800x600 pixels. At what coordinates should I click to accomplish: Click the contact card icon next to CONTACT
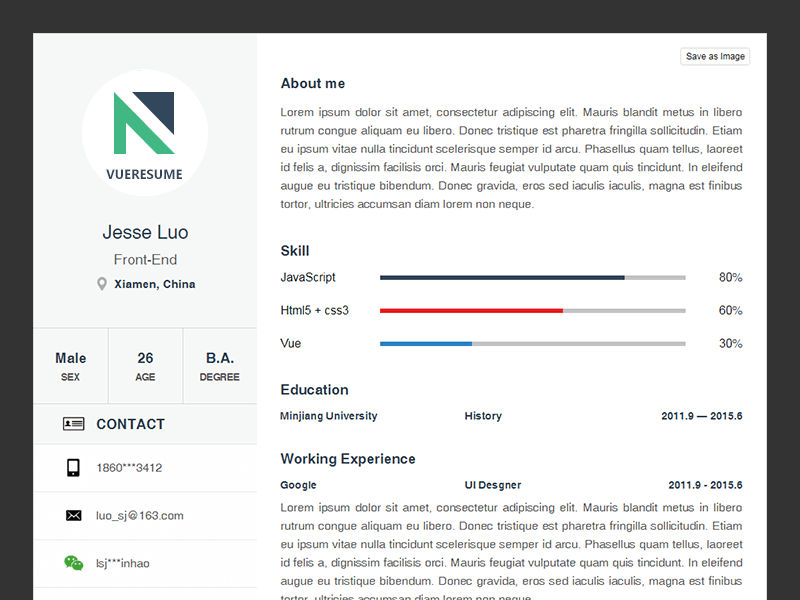click(74, 424)
